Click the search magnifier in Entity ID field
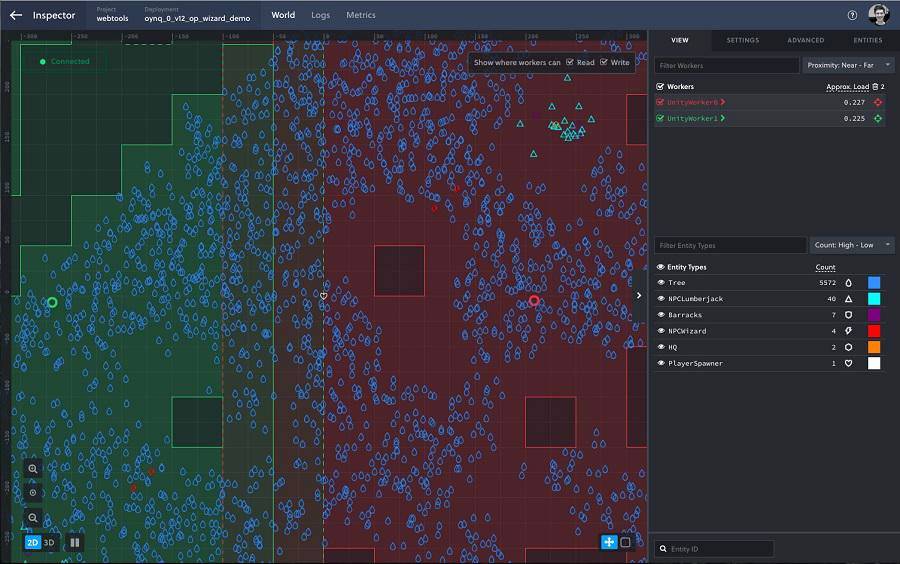 click(x=663, y=549)
